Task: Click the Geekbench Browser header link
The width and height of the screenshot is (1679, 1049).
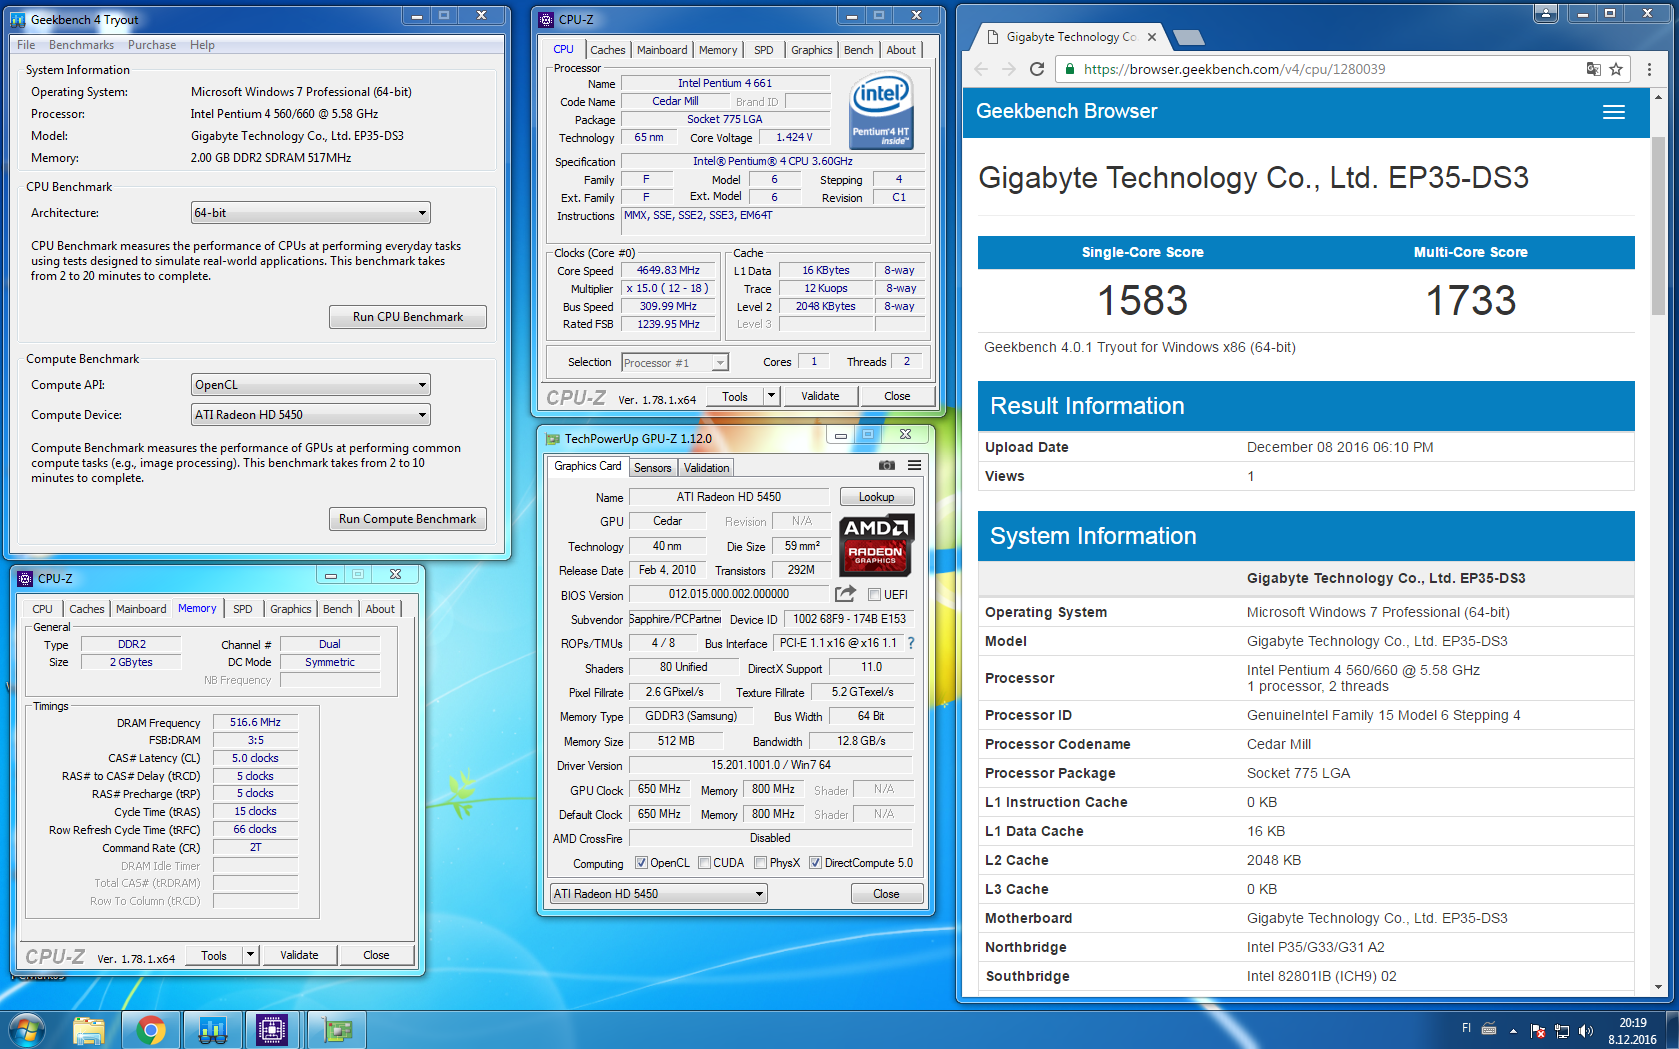Action: click(1066, 112)
